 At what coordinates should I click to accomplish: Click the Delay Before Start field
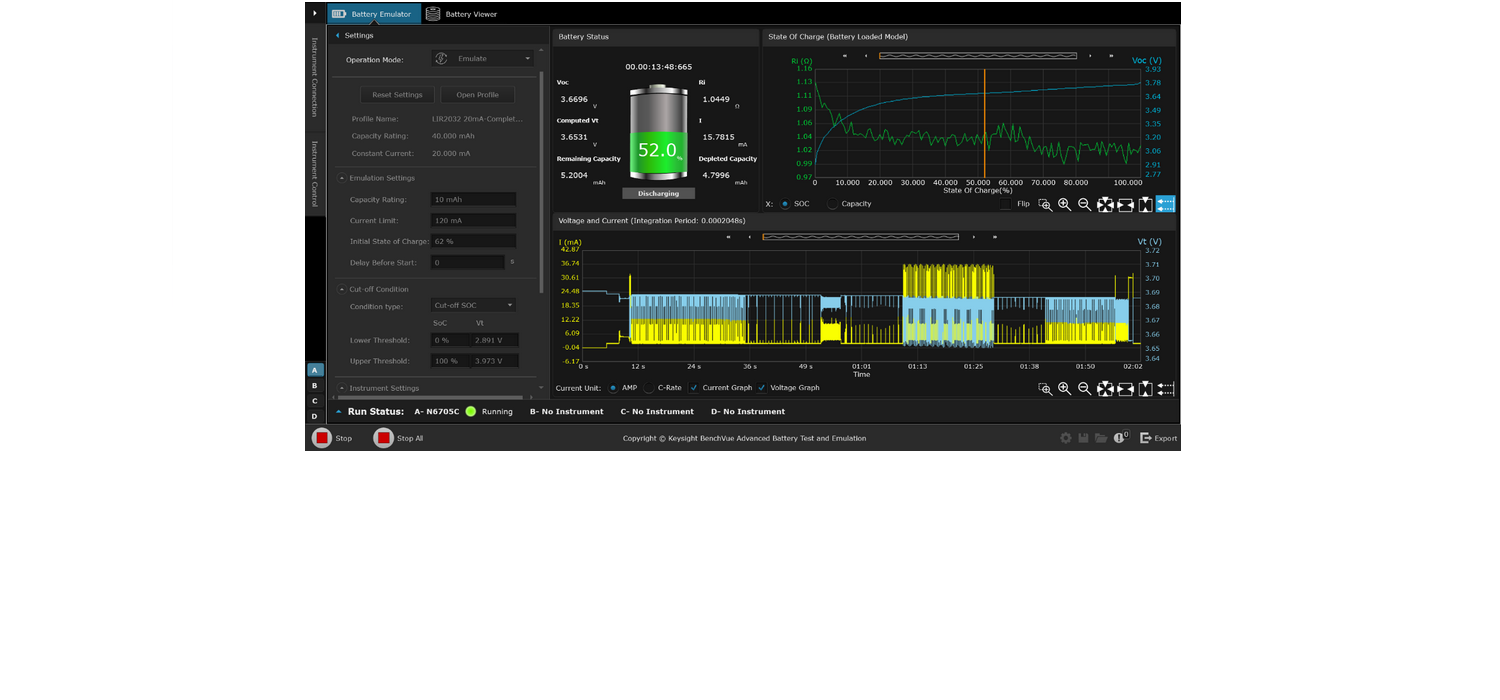tap(467, 262)
